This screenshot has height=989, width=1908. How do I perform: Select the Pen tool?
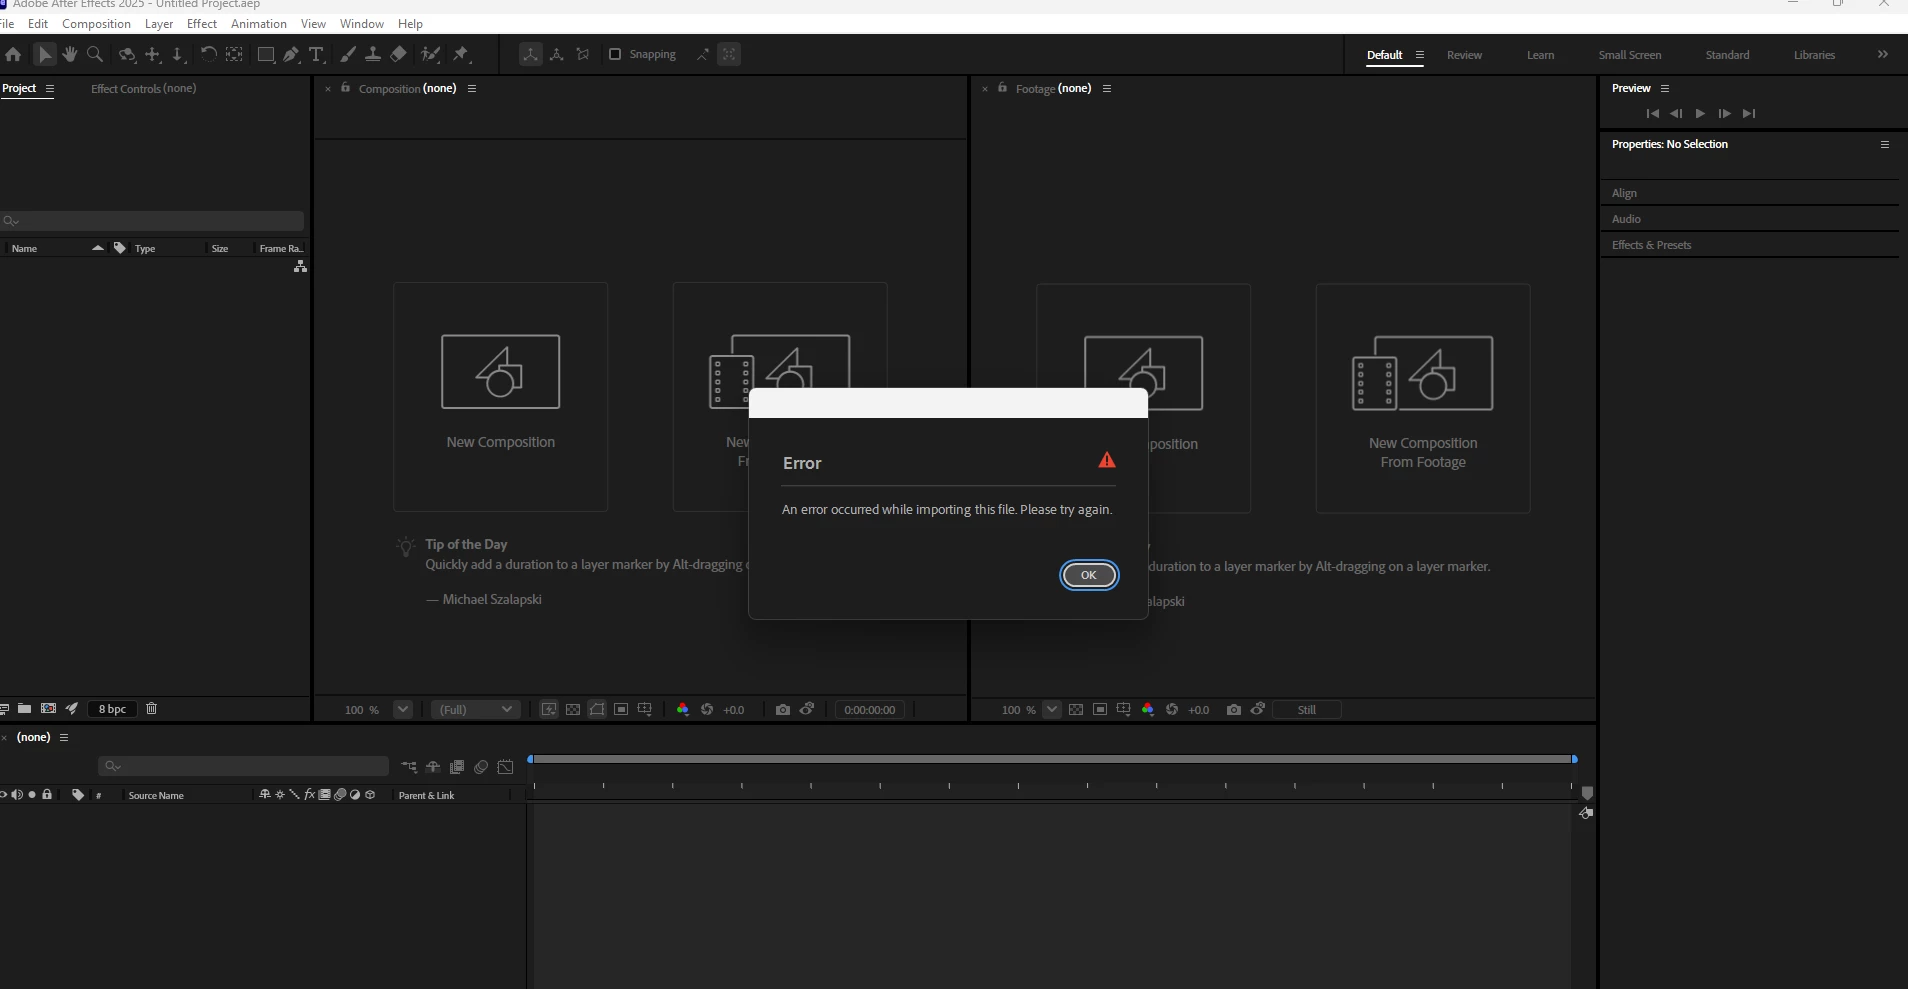coord(290,55)
